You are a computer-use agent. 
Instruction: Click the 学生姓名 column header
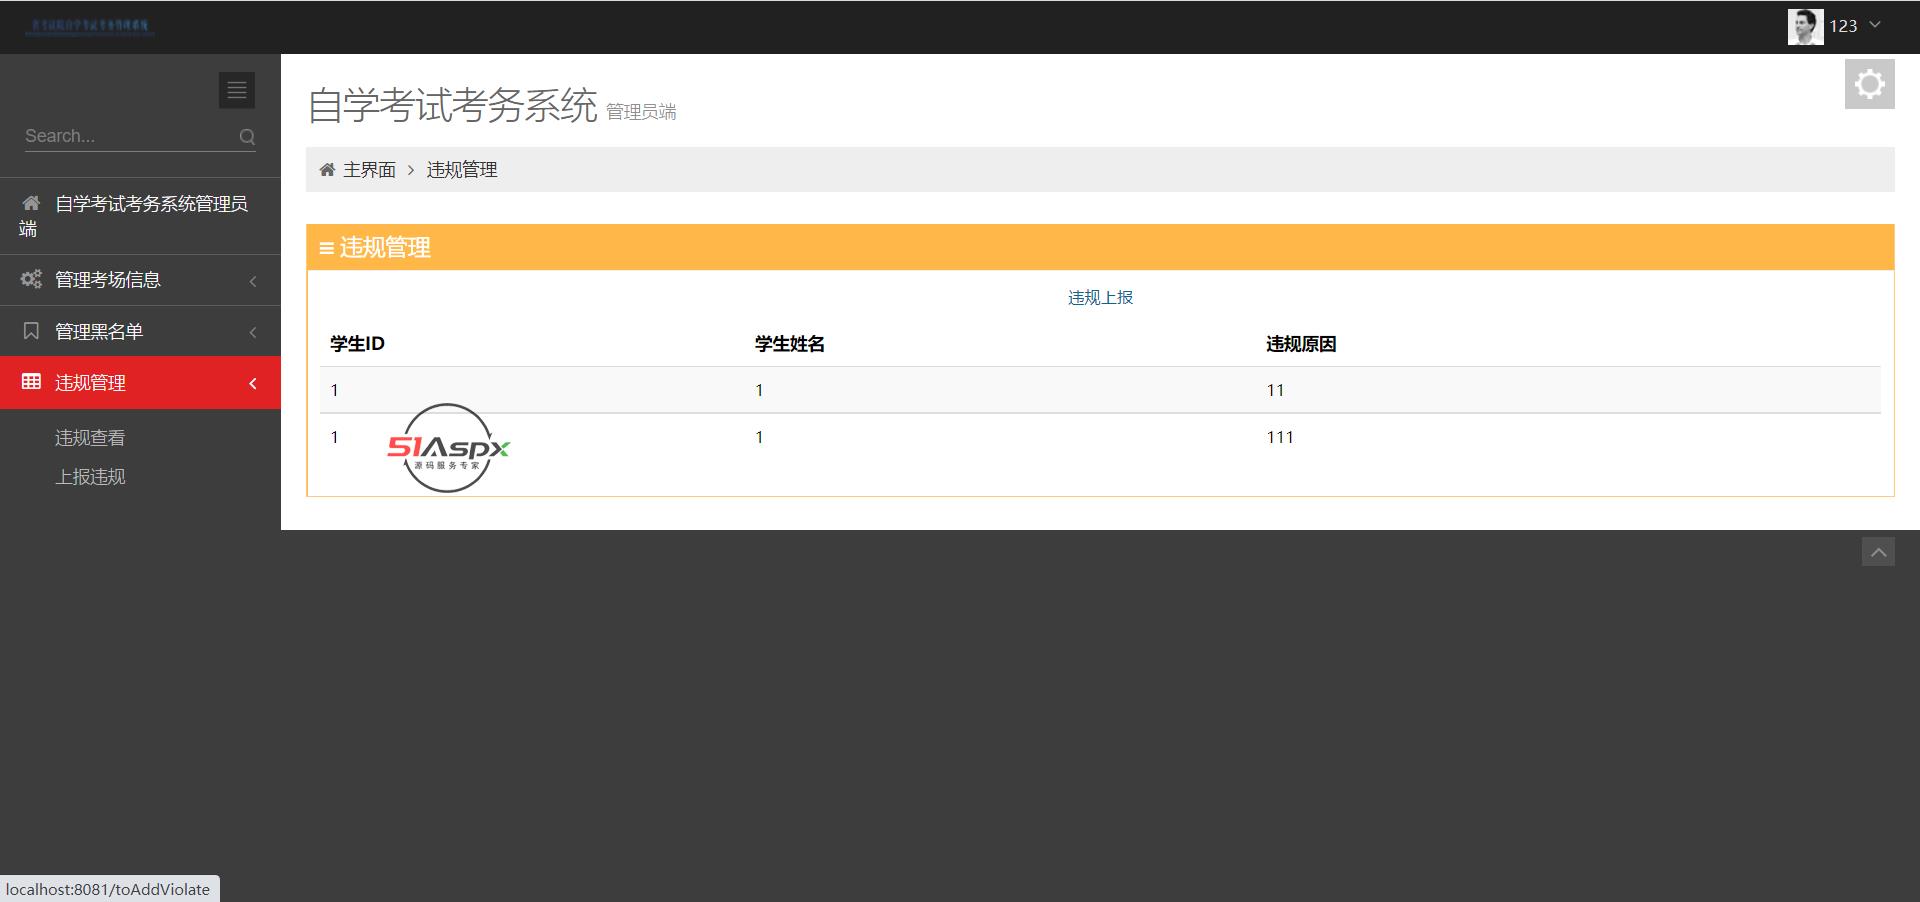tap(790, 344)
